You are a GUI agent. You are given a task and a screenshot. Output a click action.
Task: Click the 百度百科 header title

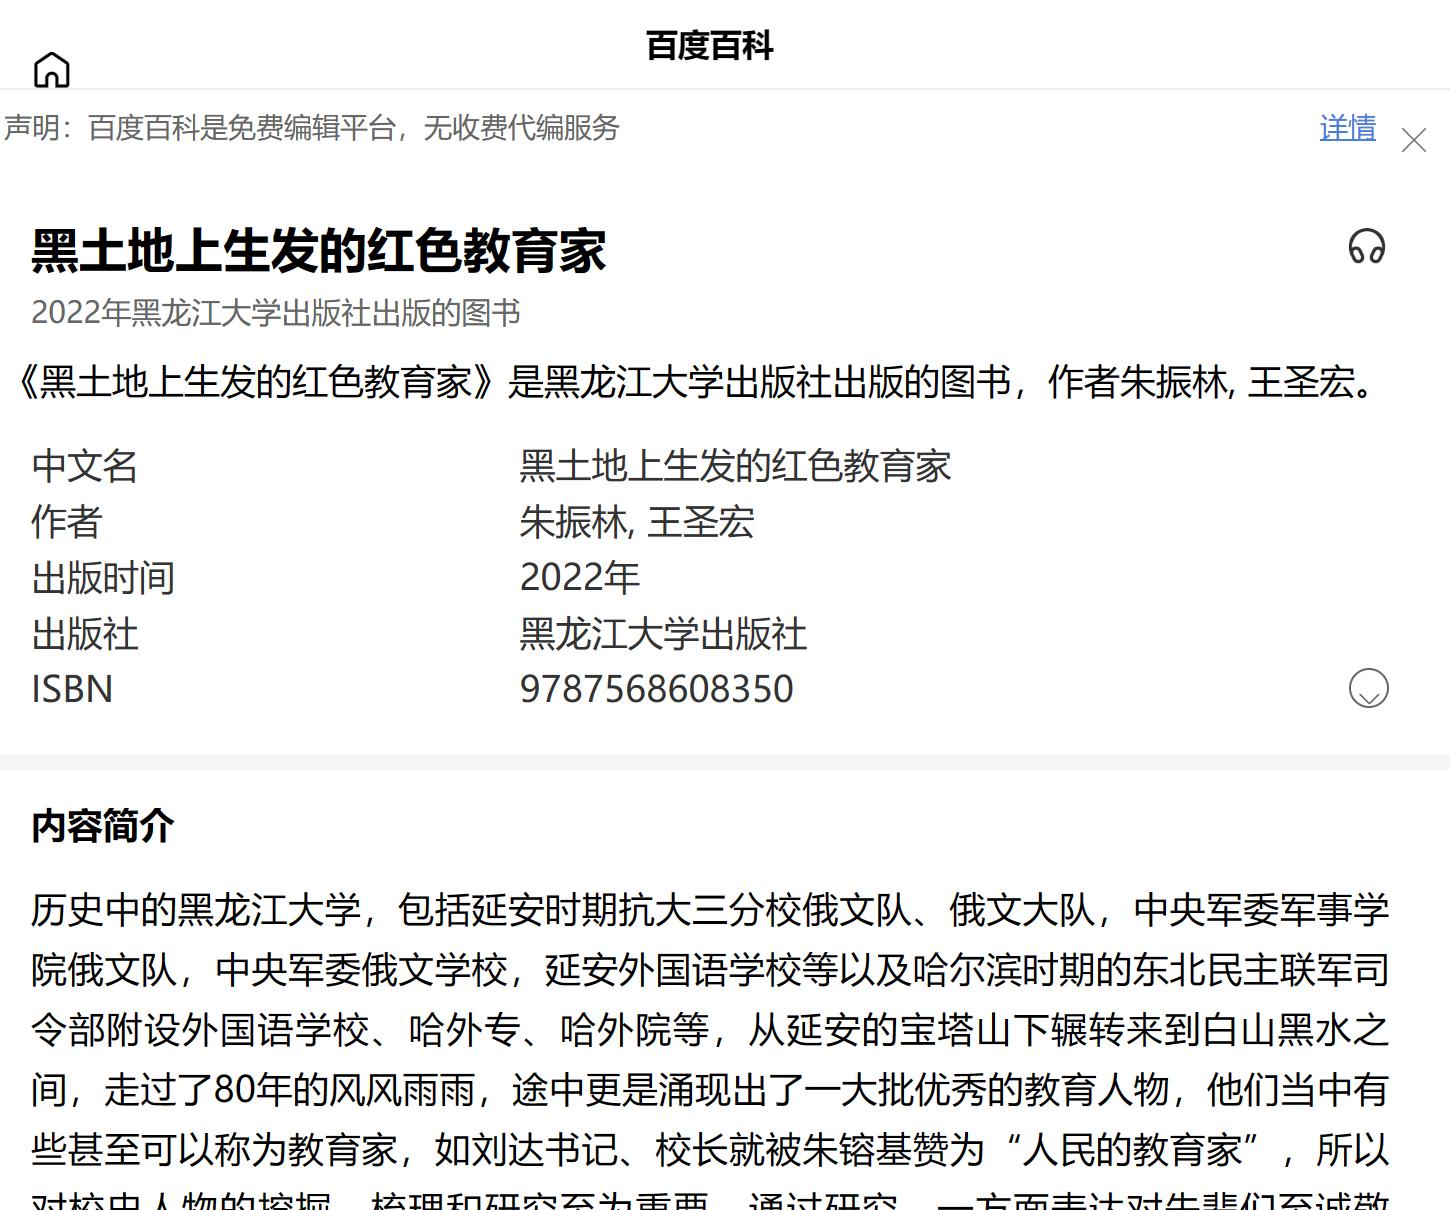pyautogui.click(x=709, y=46)
